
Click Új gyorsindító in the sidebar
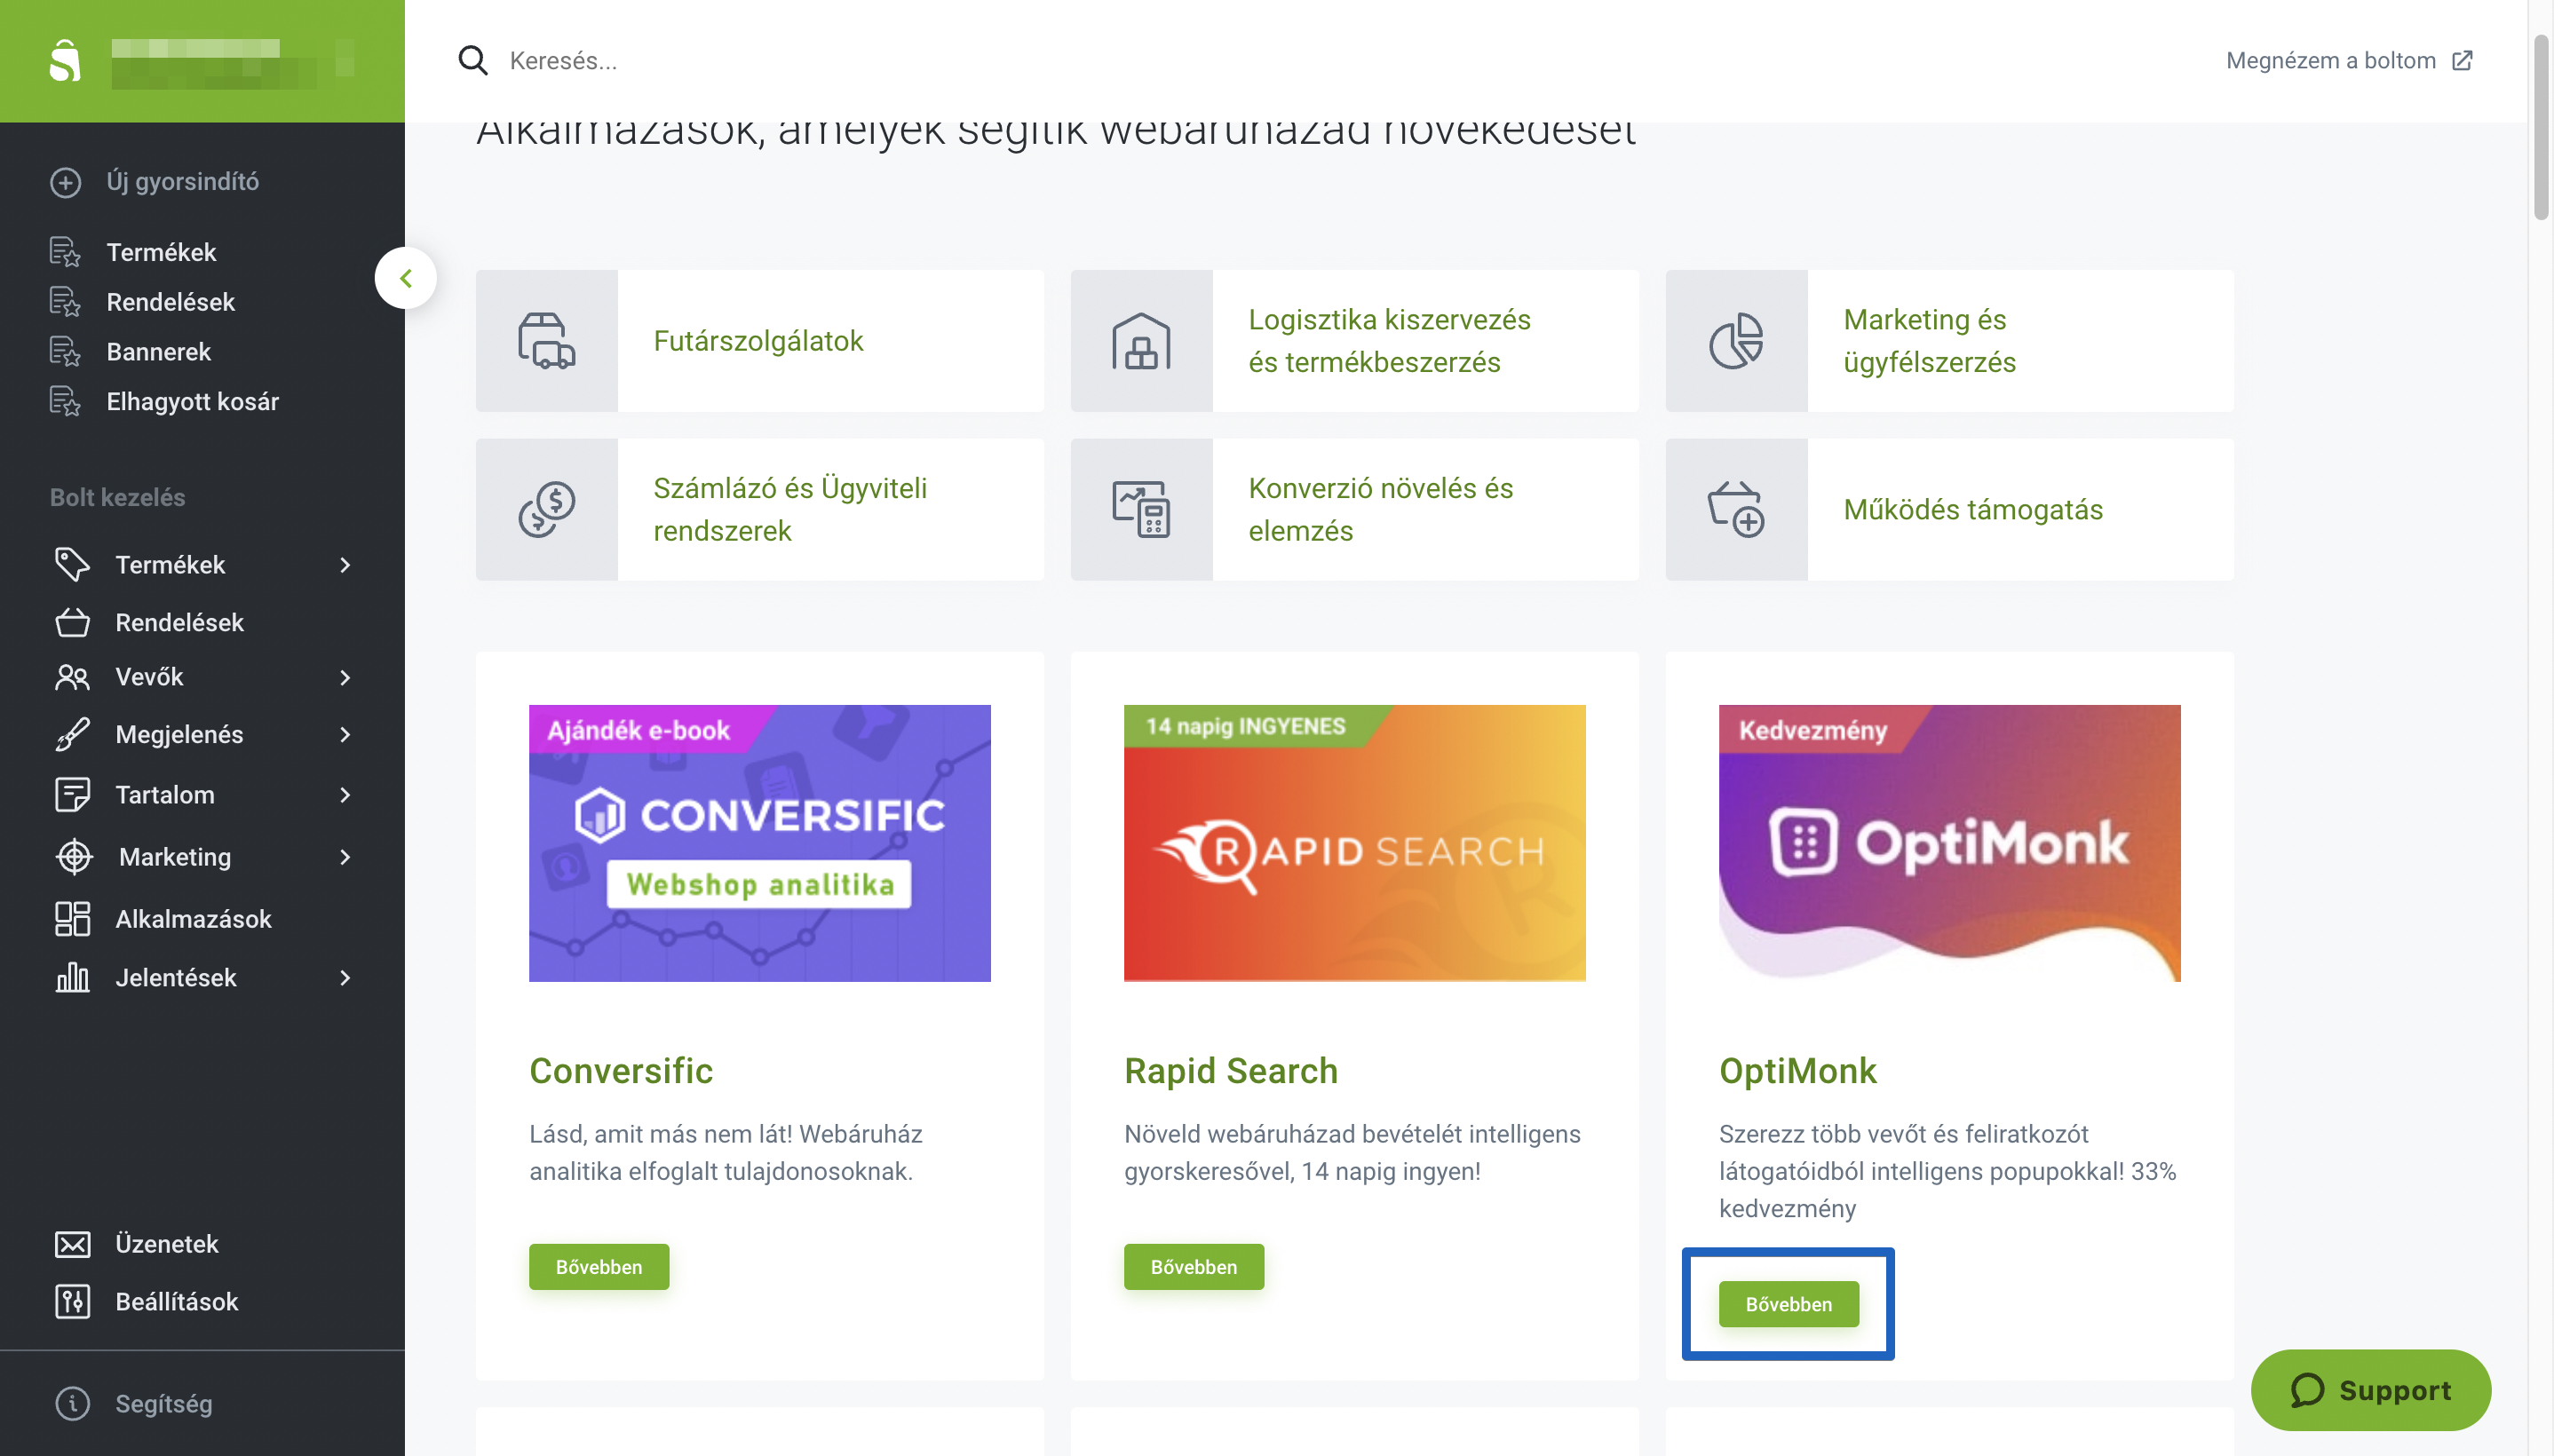coord(182,182)
